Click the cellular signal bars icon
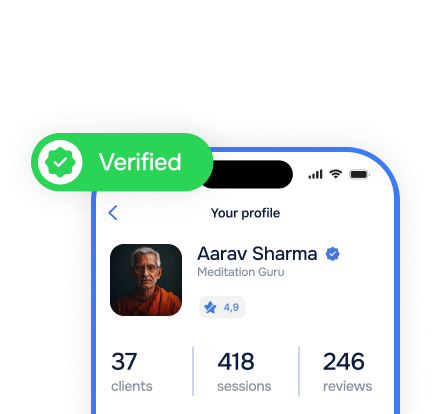Image resolution: width=440 pixels, height=414 pixels. [315, 174]
